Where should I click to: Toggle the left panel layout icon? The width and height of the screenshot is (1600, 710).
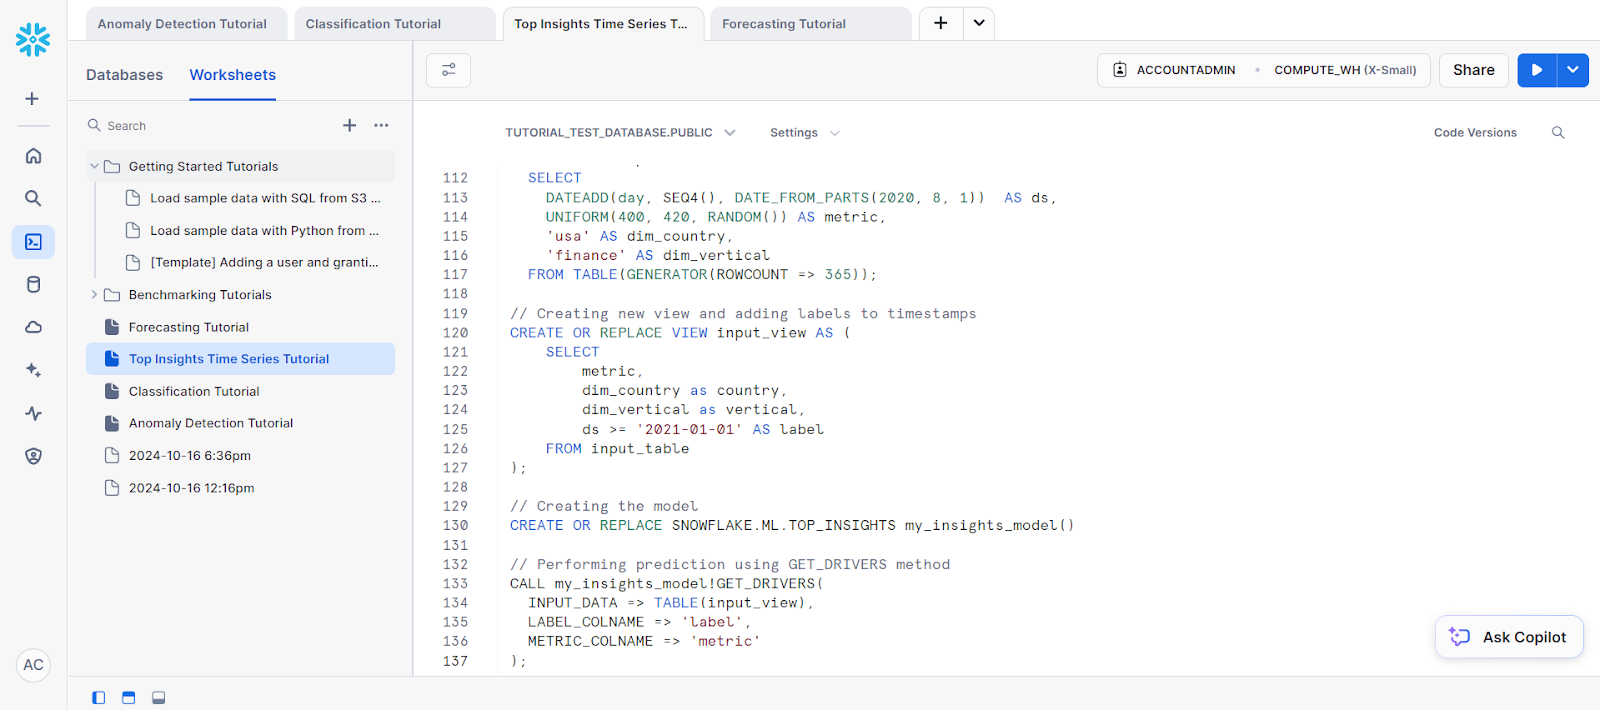[x=98, y=698]
